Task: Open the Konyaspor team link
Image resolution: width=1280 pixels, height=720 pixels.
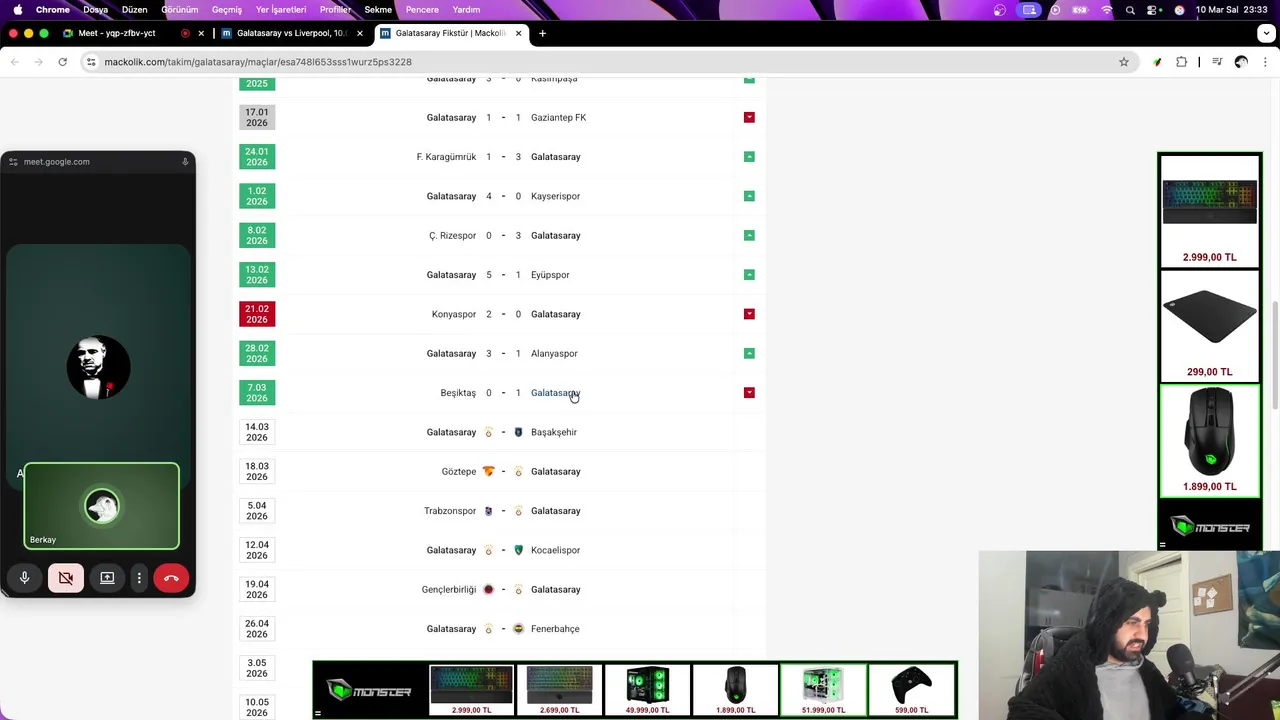Action: point(454,314)
